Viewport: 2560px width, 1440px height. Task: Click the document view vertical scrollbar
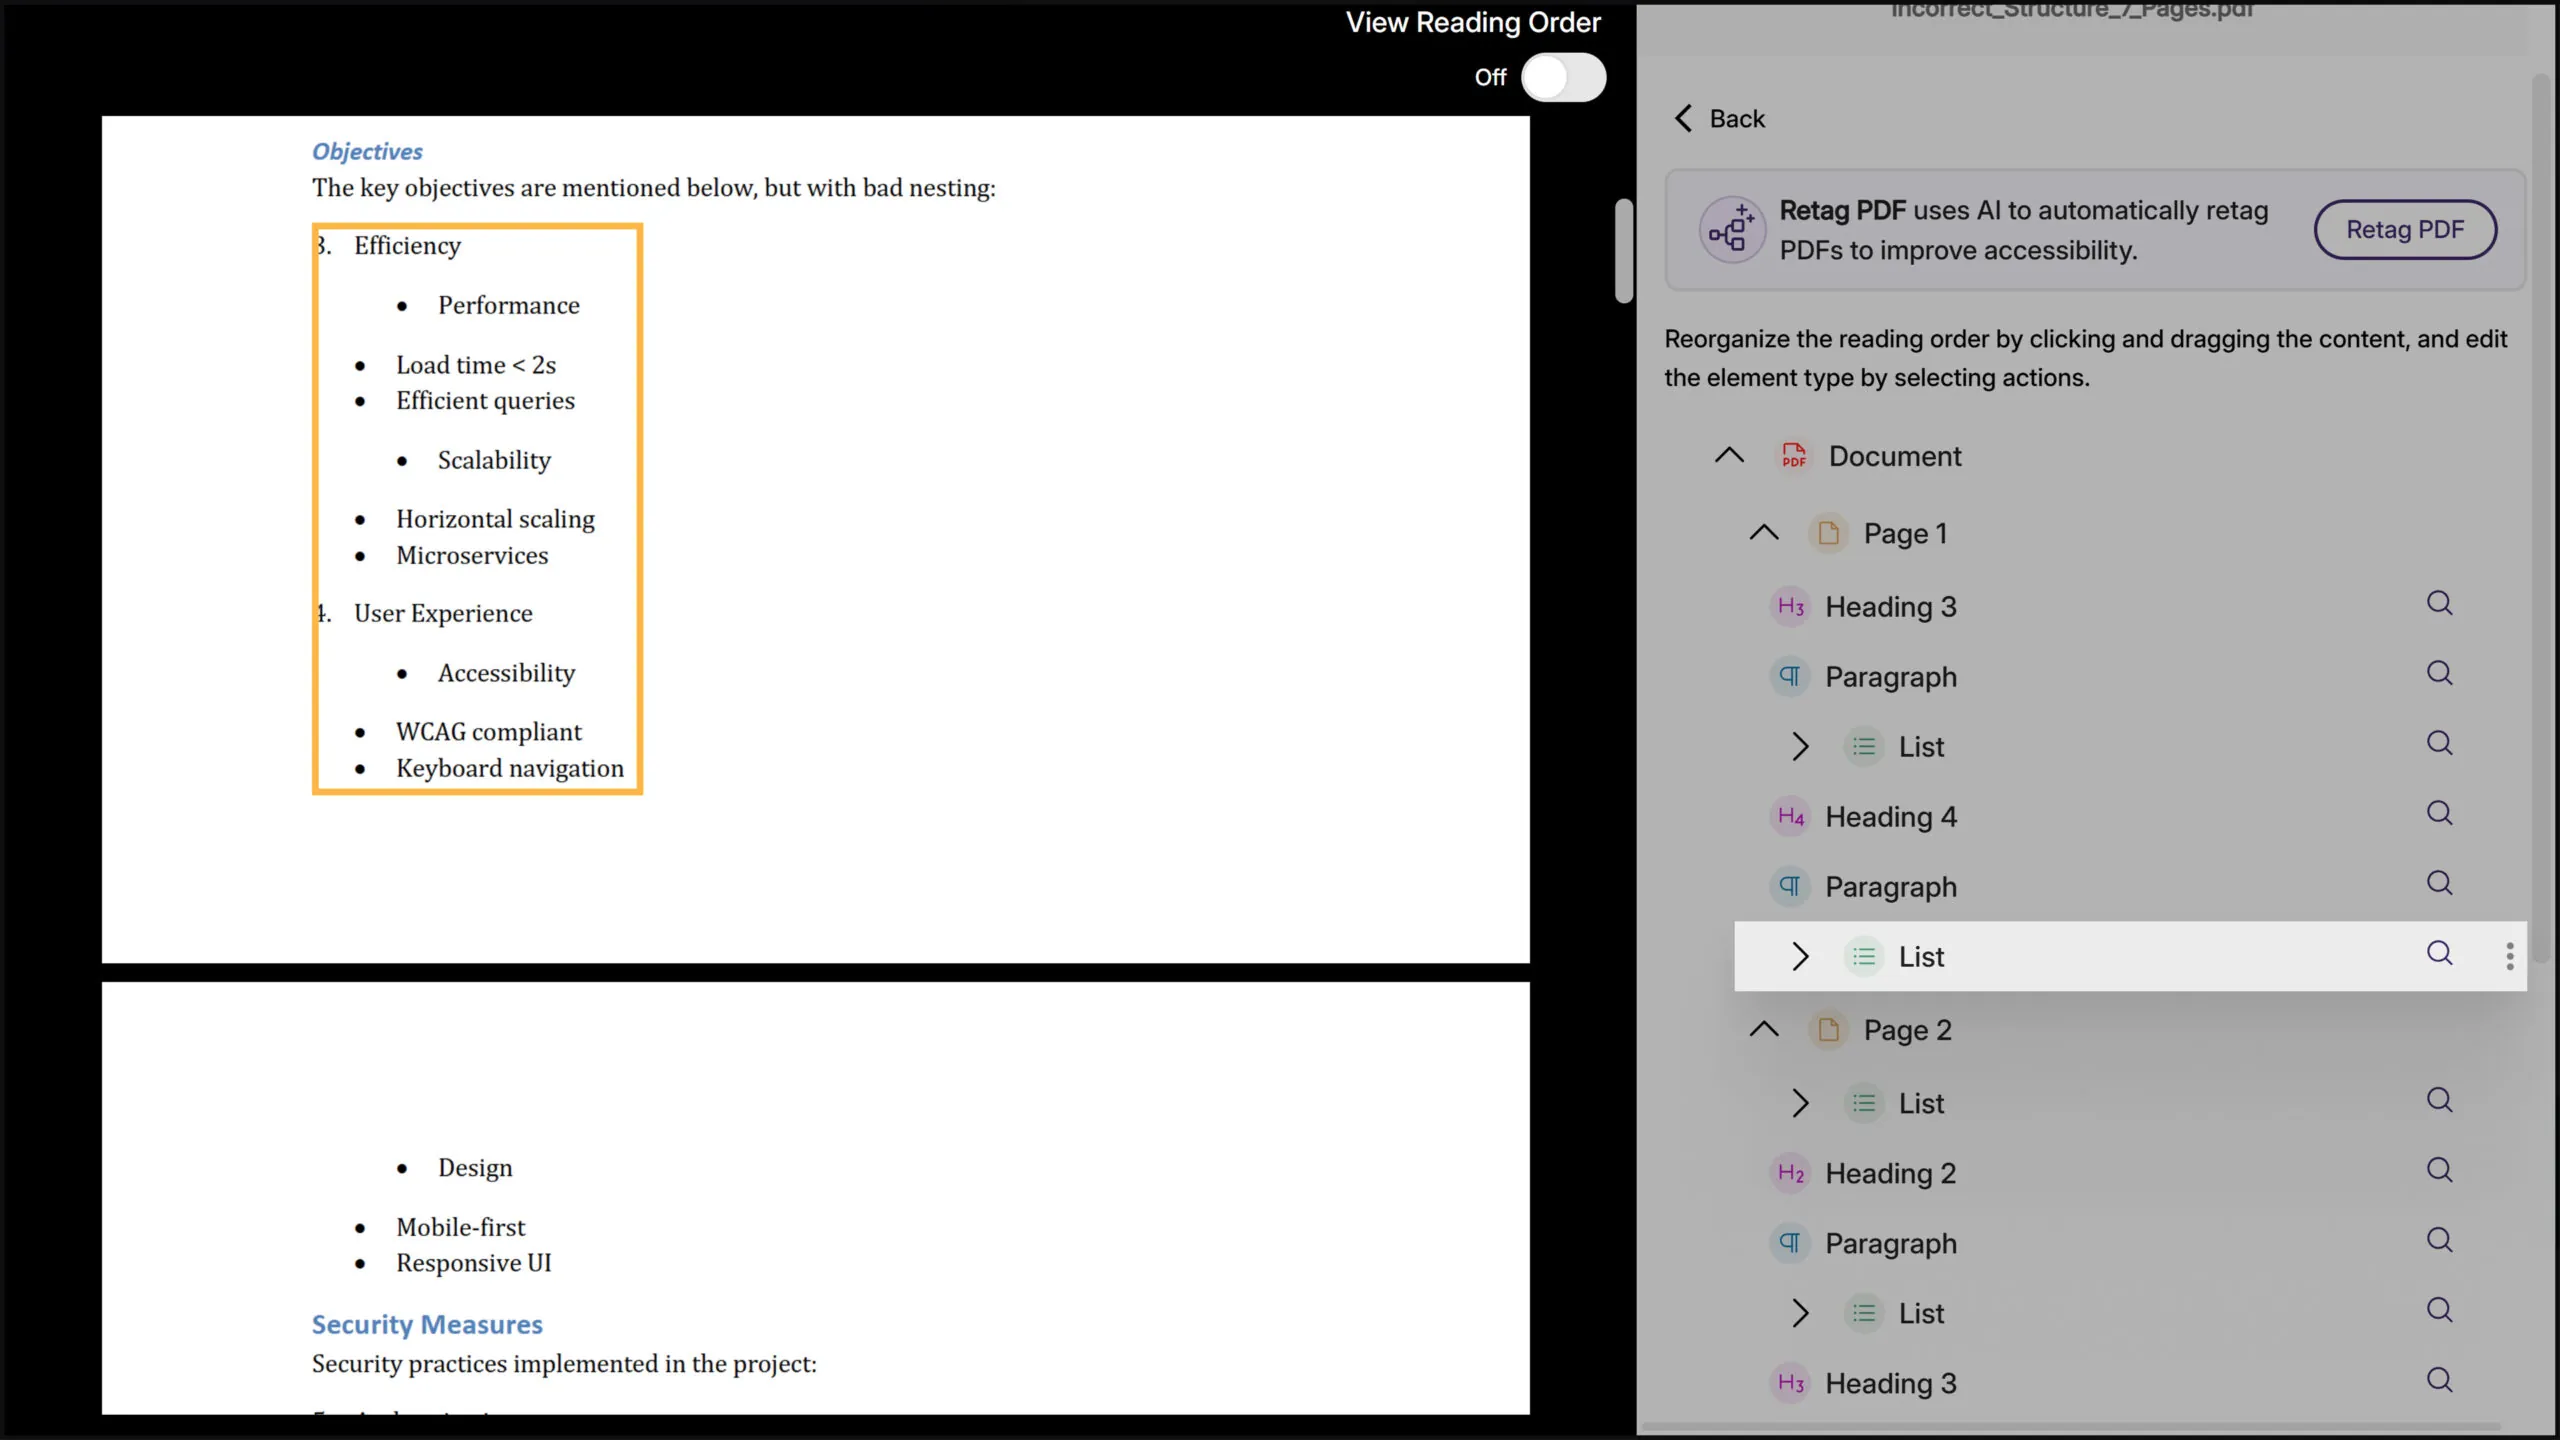1623,250
